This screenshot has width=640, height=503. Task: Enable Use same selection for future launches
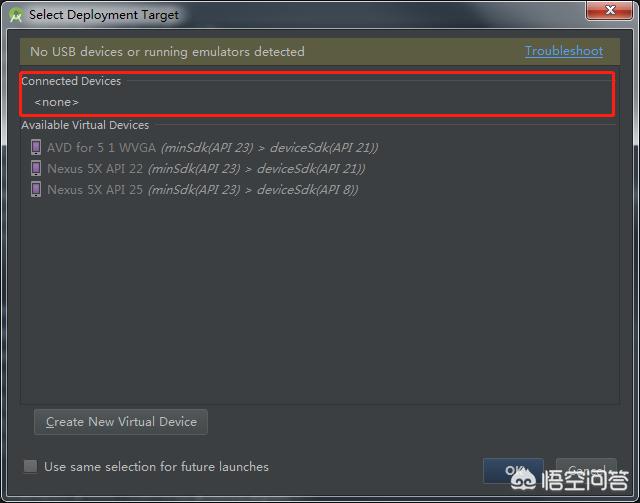30,466
